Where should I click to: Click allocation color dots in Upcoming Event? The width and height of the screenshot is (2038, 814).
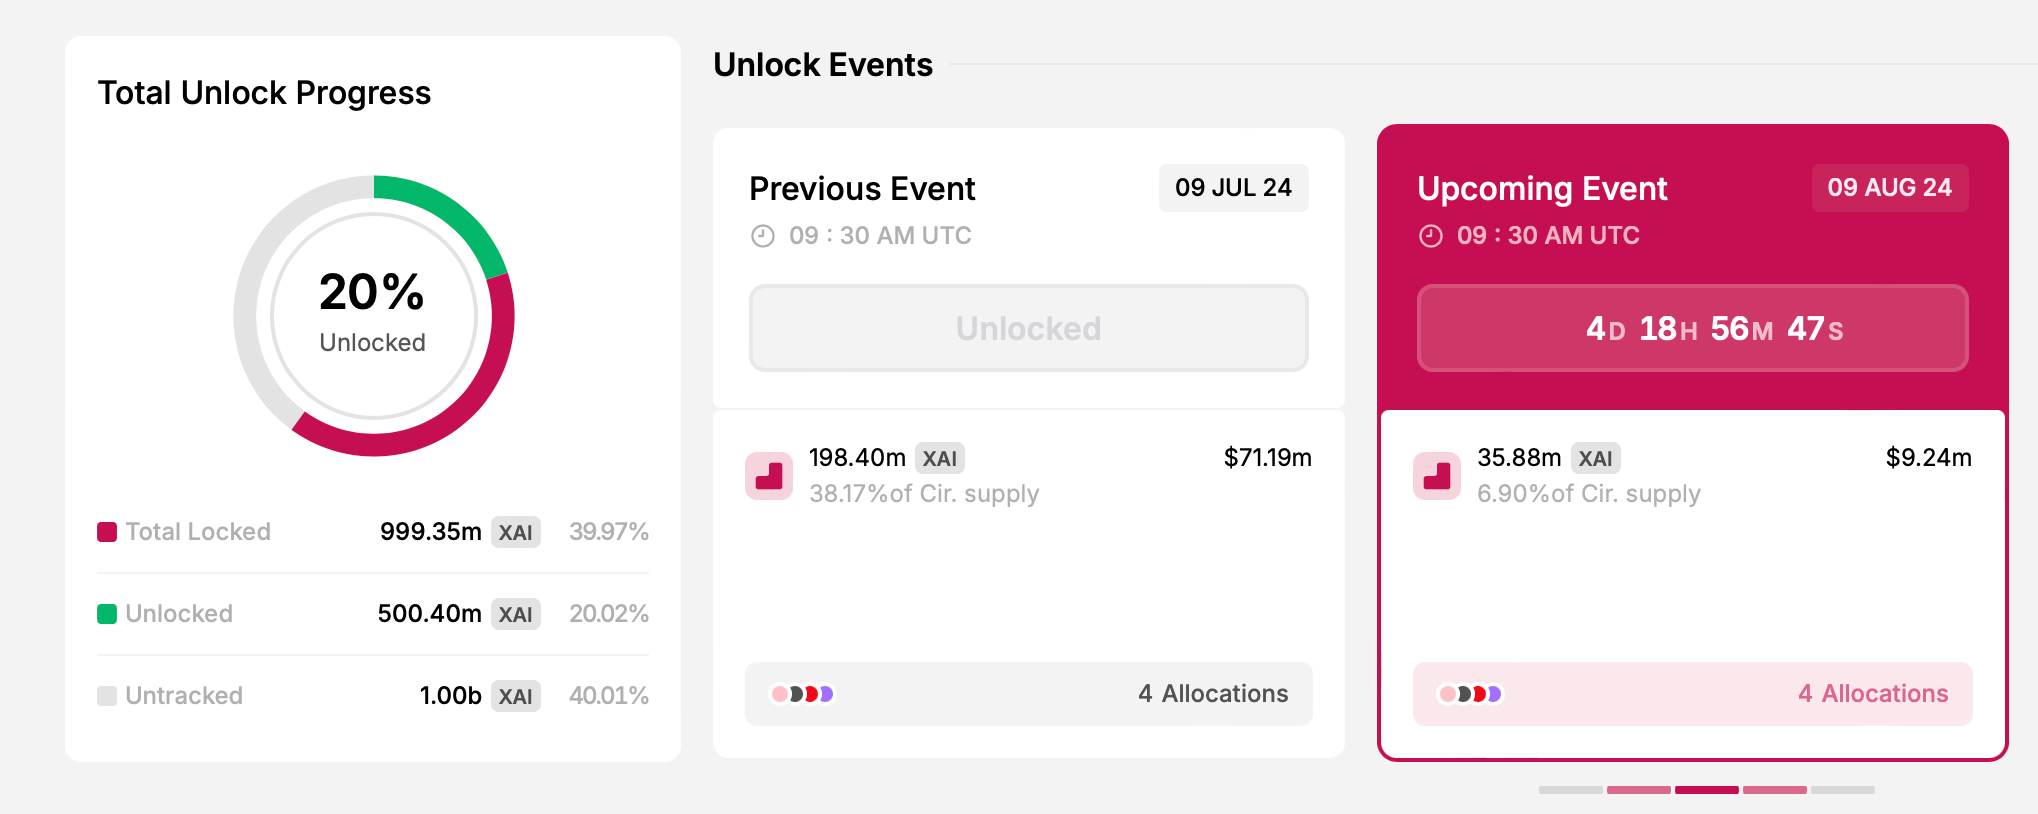[1470, 694]
